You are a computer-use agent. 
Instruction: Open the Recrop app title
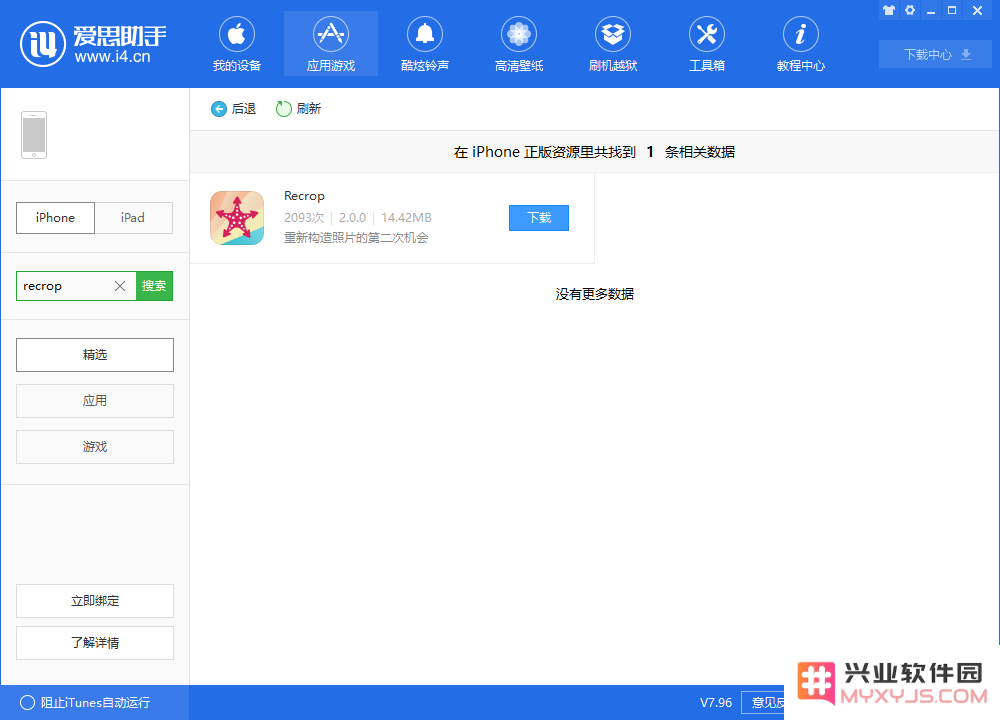[304, 196]
